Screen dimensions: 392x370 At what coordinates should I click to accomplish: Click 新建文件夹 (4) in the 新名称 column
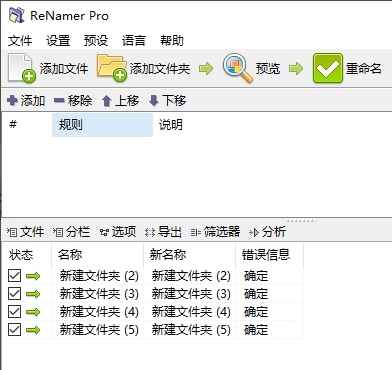coord(191,312)
